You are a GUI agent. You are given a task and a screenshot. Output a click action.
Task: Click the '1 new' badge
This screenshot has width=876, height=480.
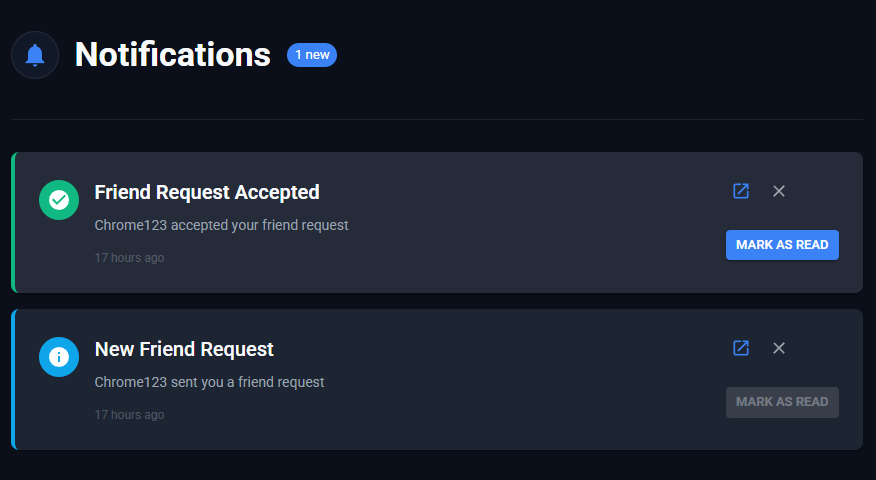[312, 55]
